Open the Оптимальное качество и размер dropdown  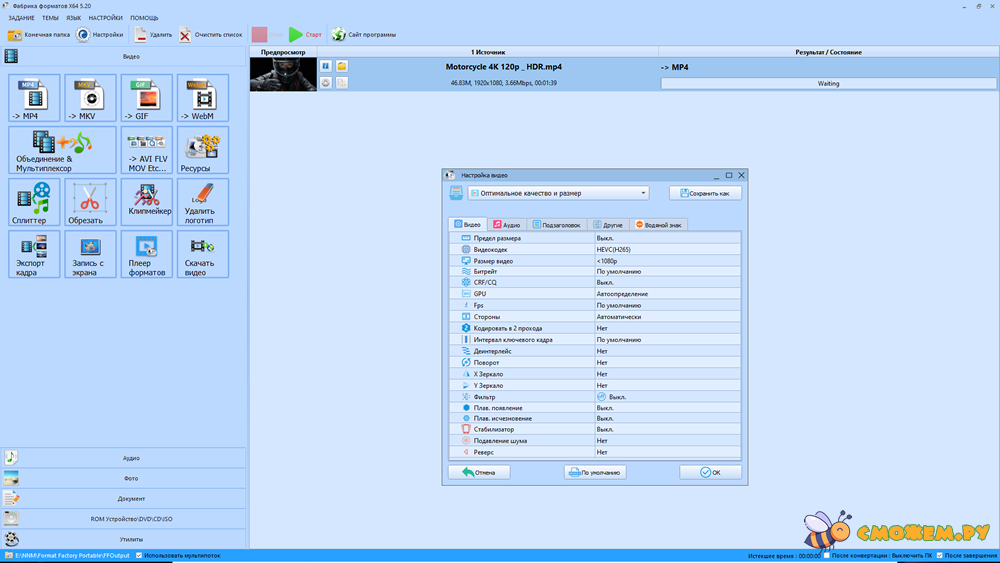[x=558, y=193]
